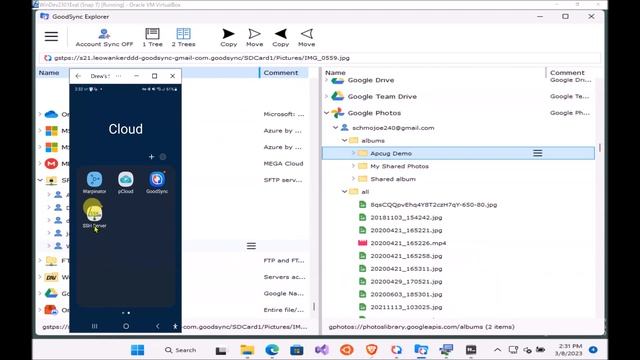Click the path address field
Viewport: 640px width, 360px height.
click(x=320, y=58)
